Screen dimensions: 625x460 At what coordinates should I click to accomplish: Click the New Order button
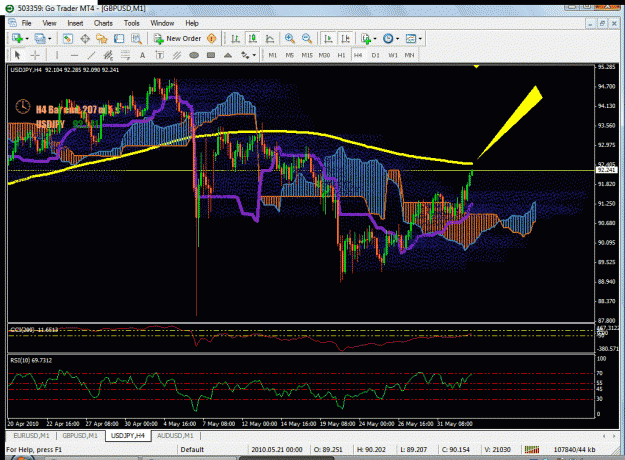click(x=177, y=39)
